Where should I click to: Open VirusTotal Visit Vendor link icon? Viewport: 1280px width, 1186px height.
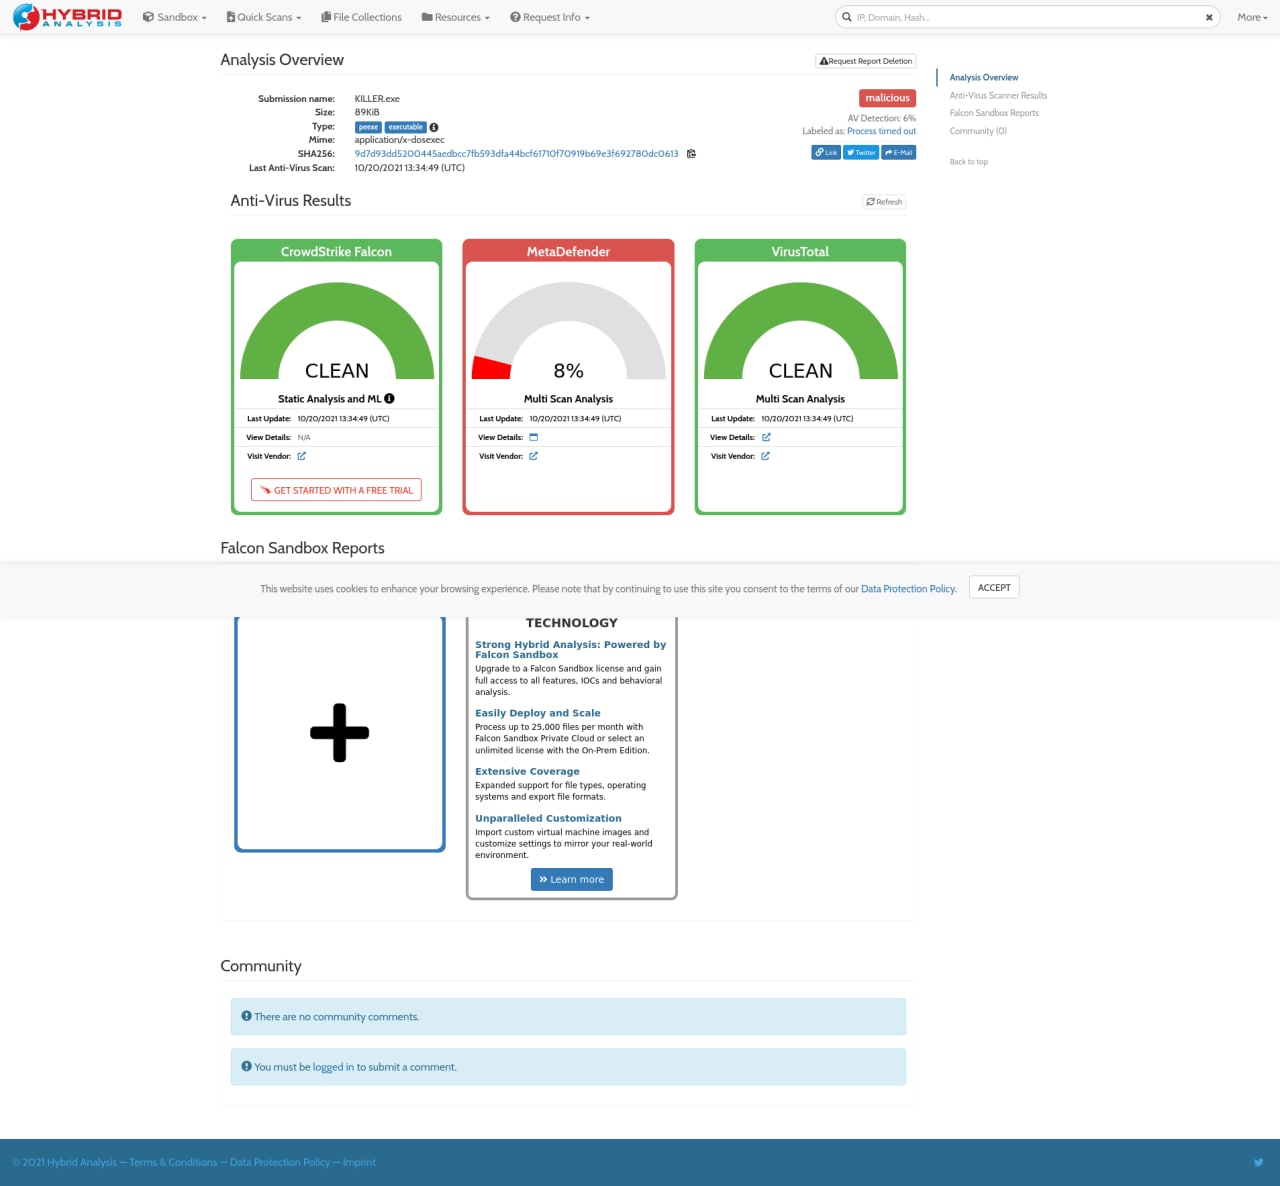tap(765, 456)
